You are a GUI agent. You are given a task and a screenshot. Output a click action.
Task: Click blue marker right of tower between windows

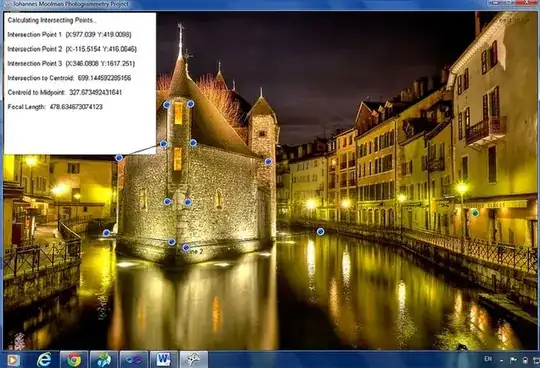pyautogui.click(x=193, y=143)
